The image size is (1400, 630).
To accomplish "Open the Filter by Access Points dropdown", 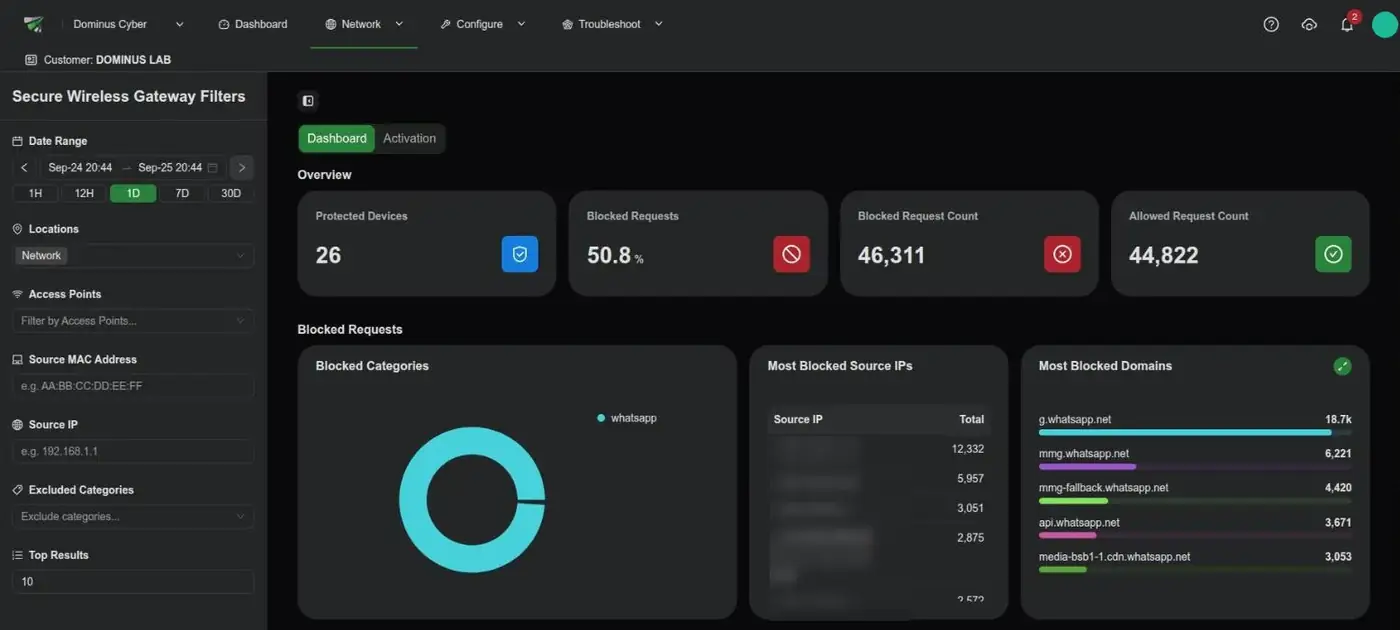I will (133, 321).
